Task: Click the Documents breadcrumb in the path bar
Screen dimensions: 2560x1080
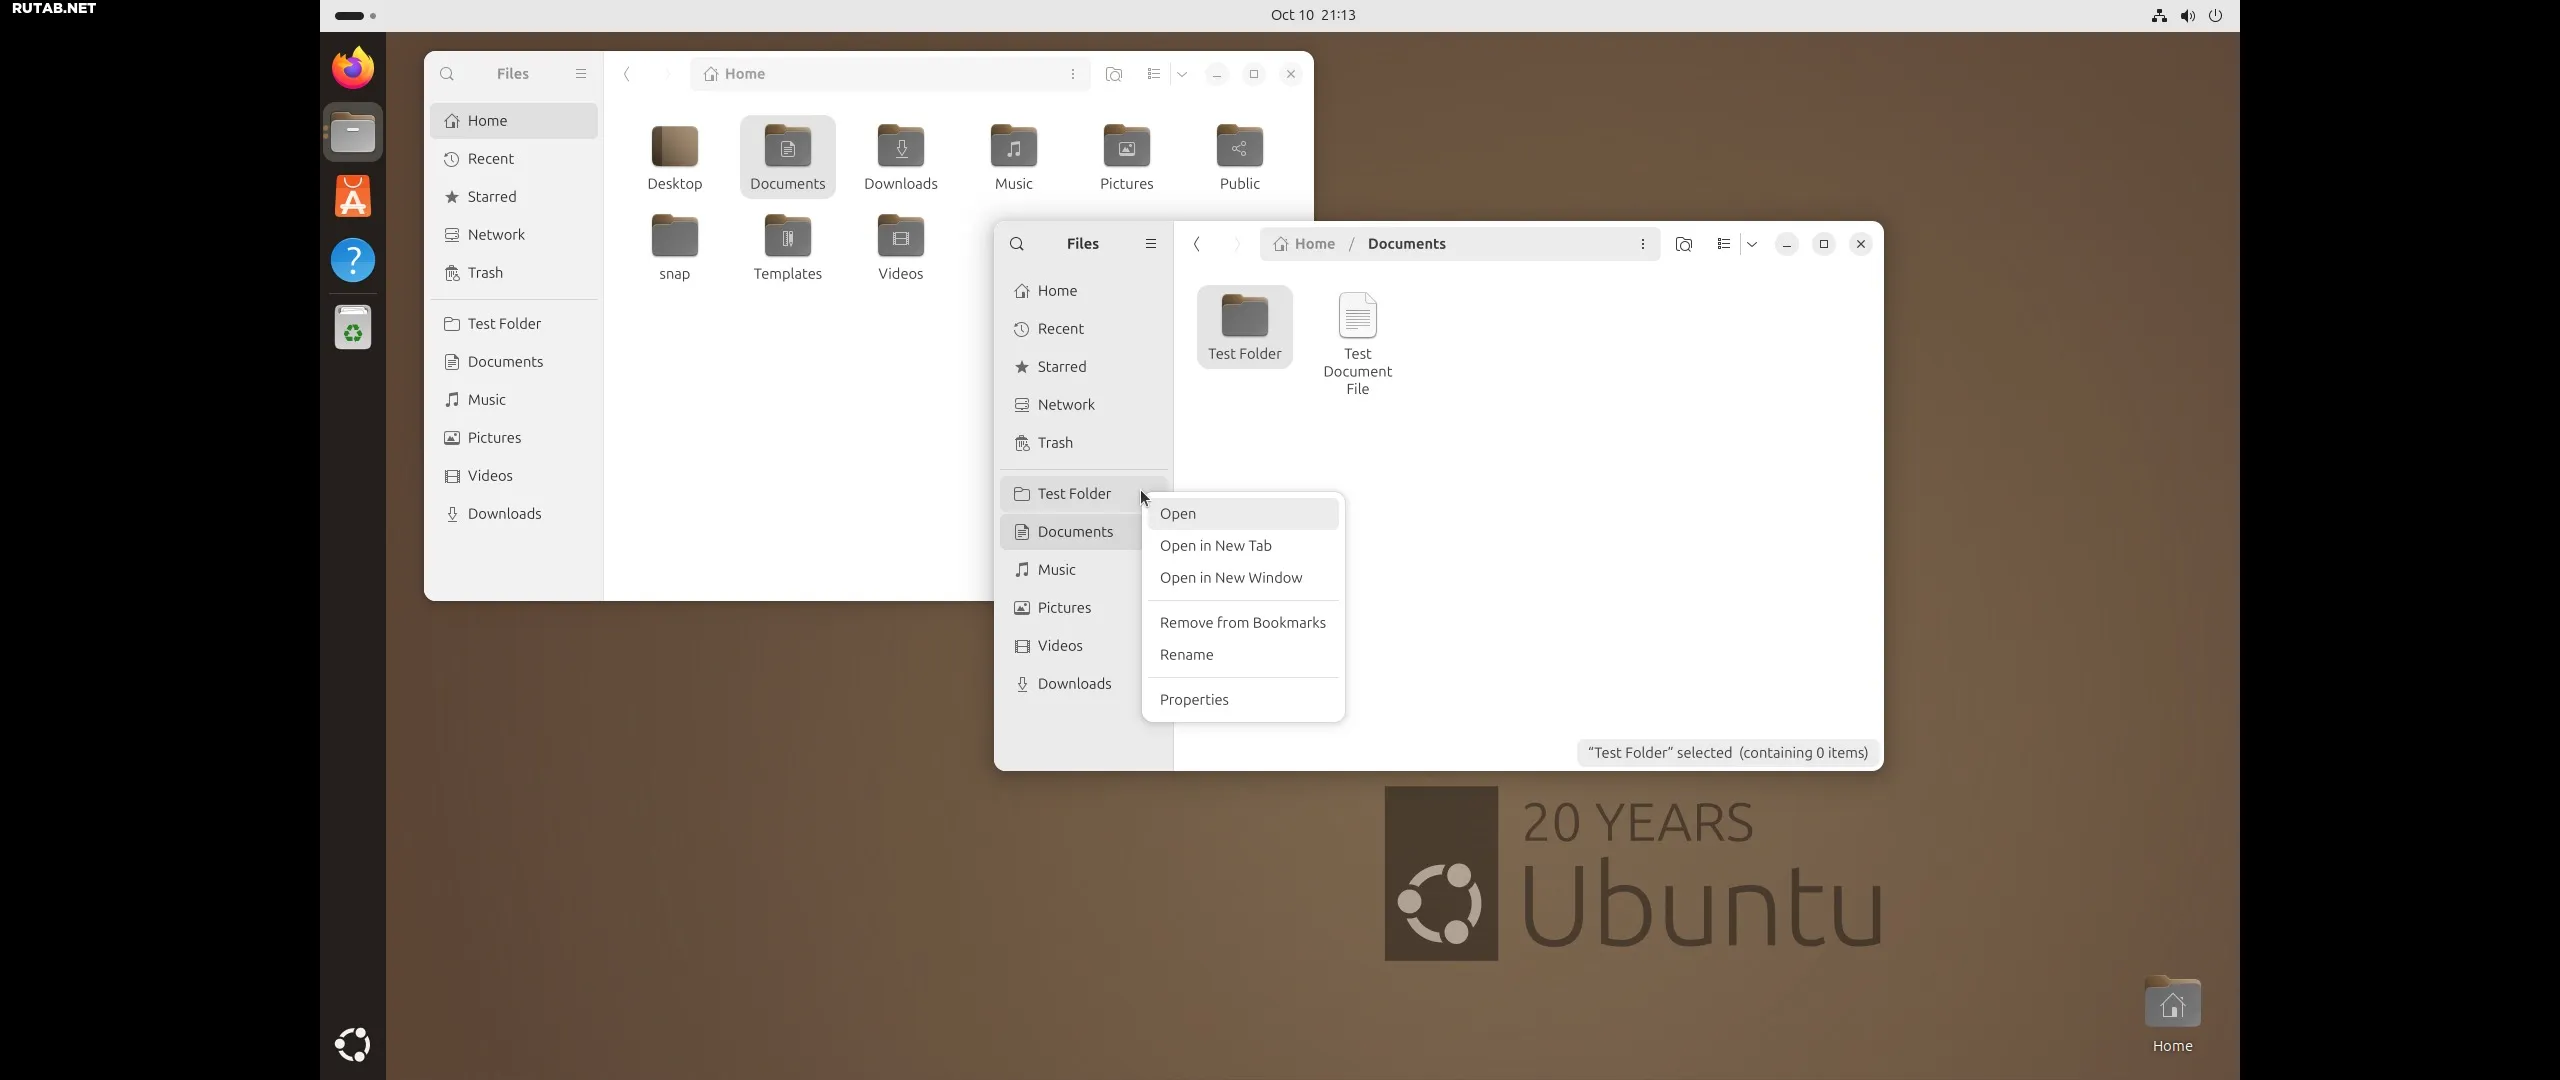Action: (x=1406, y=244)
